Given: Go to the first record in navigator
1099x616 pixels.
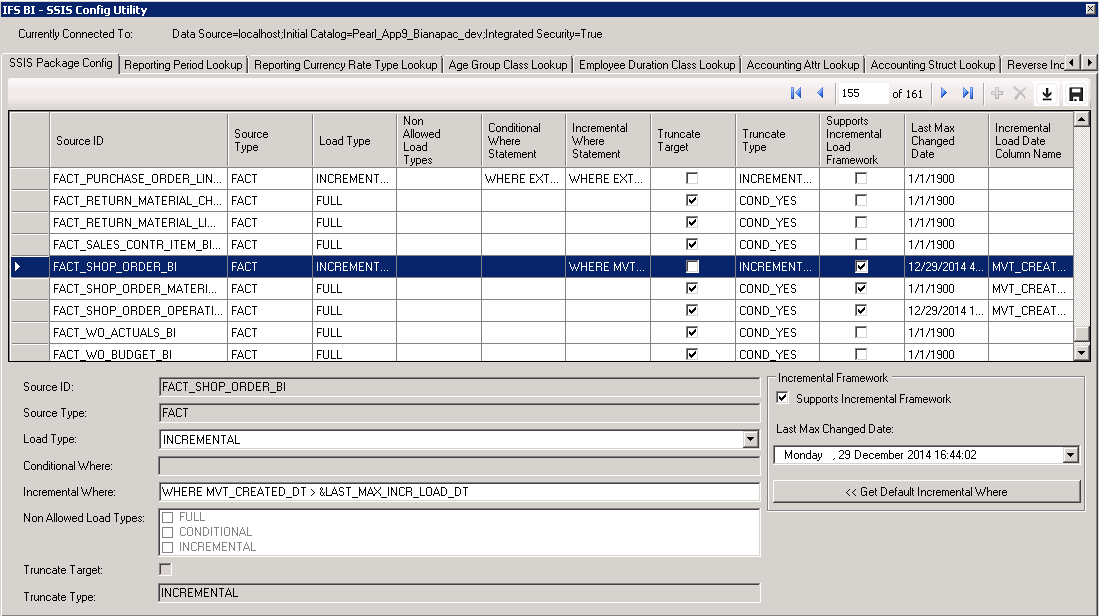Looking at the screenshot, I should (796, 93).
